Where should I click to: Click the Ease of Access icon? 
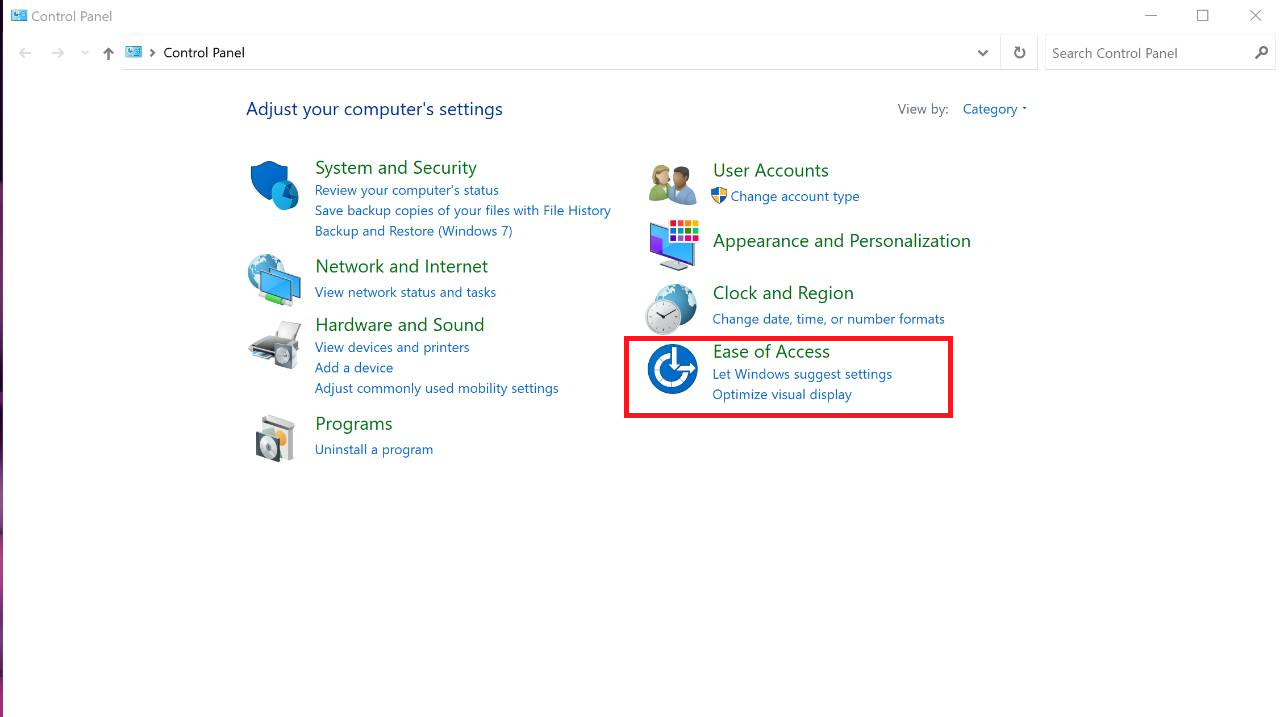(x=672, y=369)
